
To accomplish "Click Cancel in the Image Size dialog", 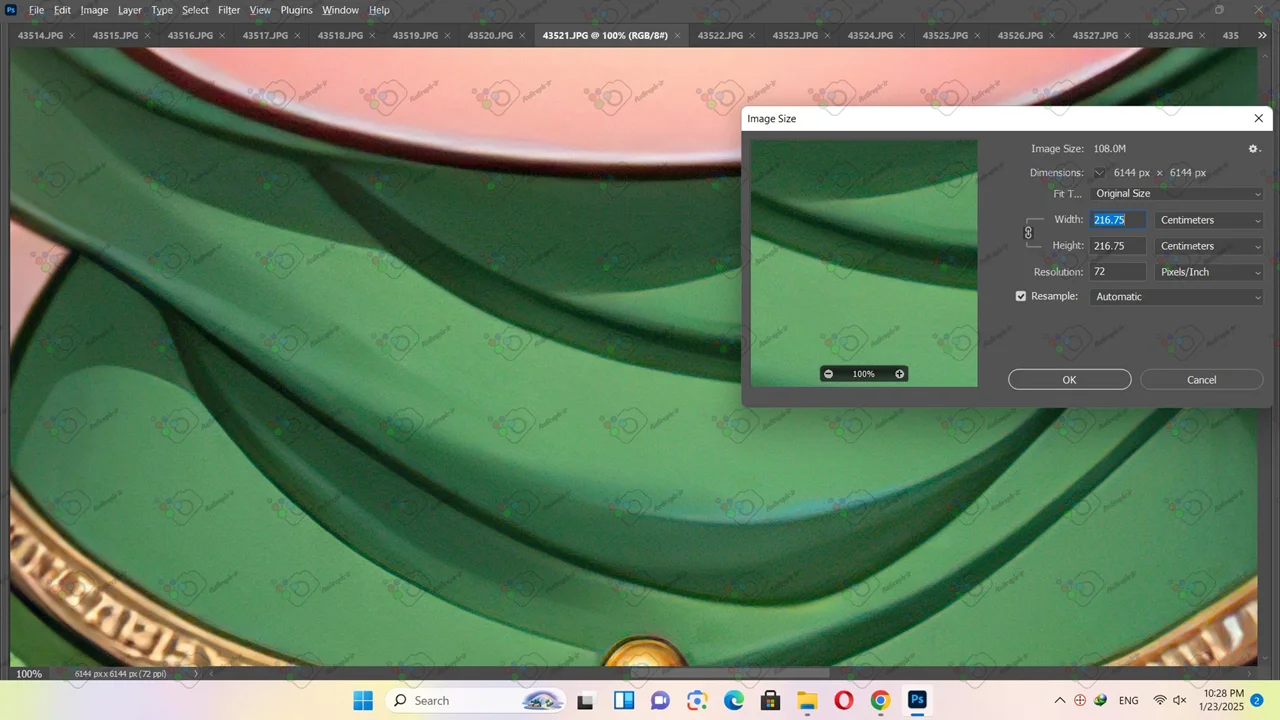I will 1201,380.
